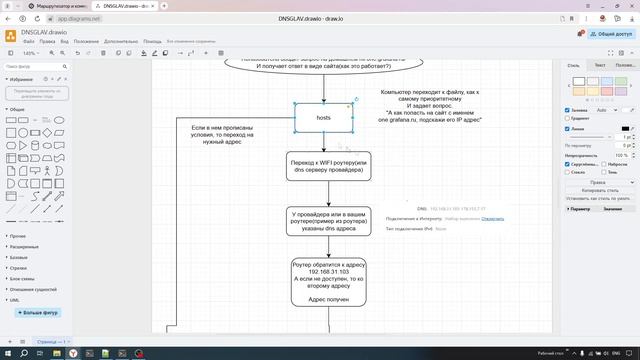Pick the light green style swatch

click(x=621, y=81)
